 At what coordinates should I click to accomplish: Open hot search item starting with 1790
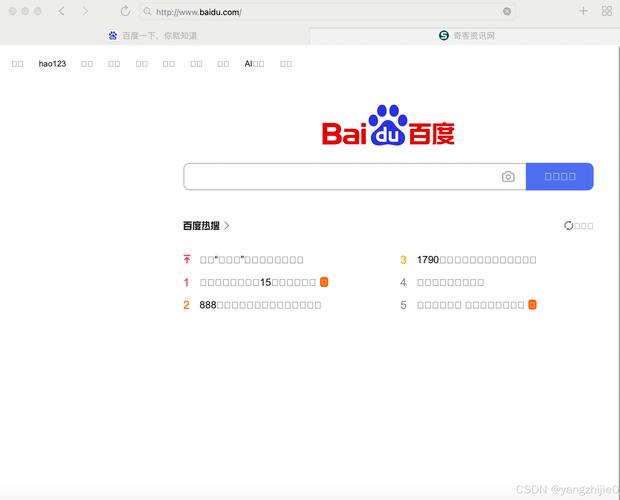point(476,260)
